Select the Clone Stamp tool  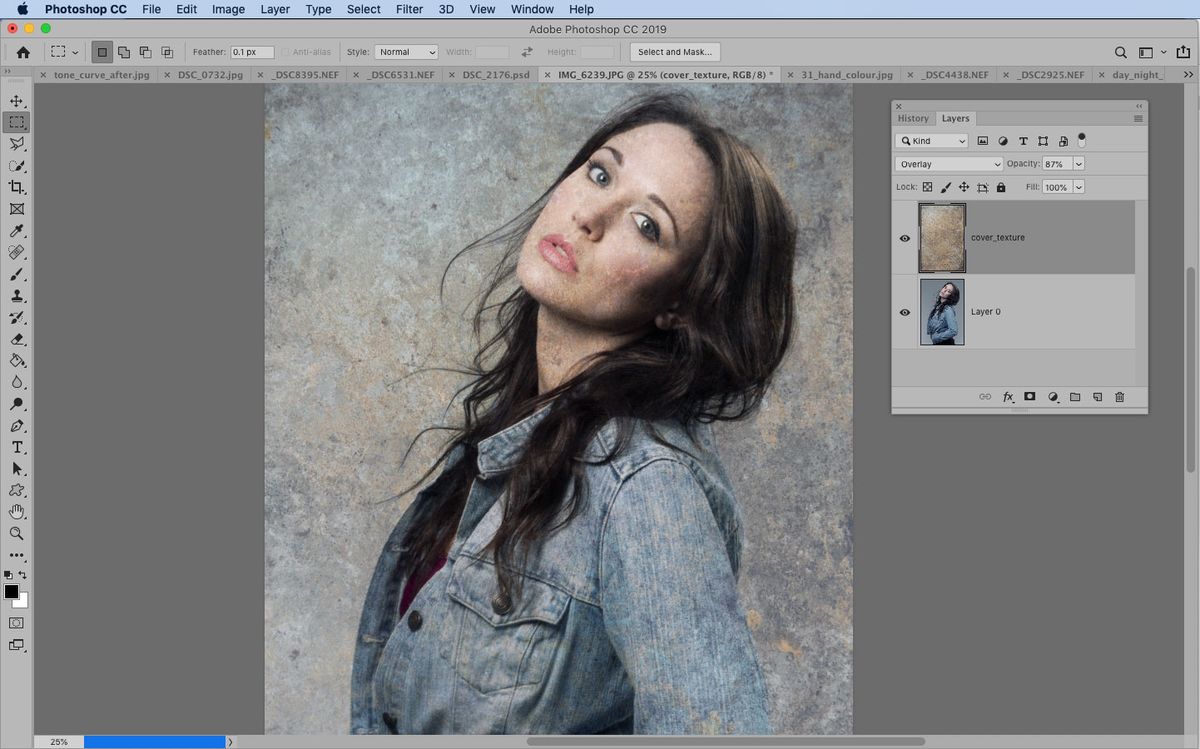pyautogui.click(x=17, y=296)
